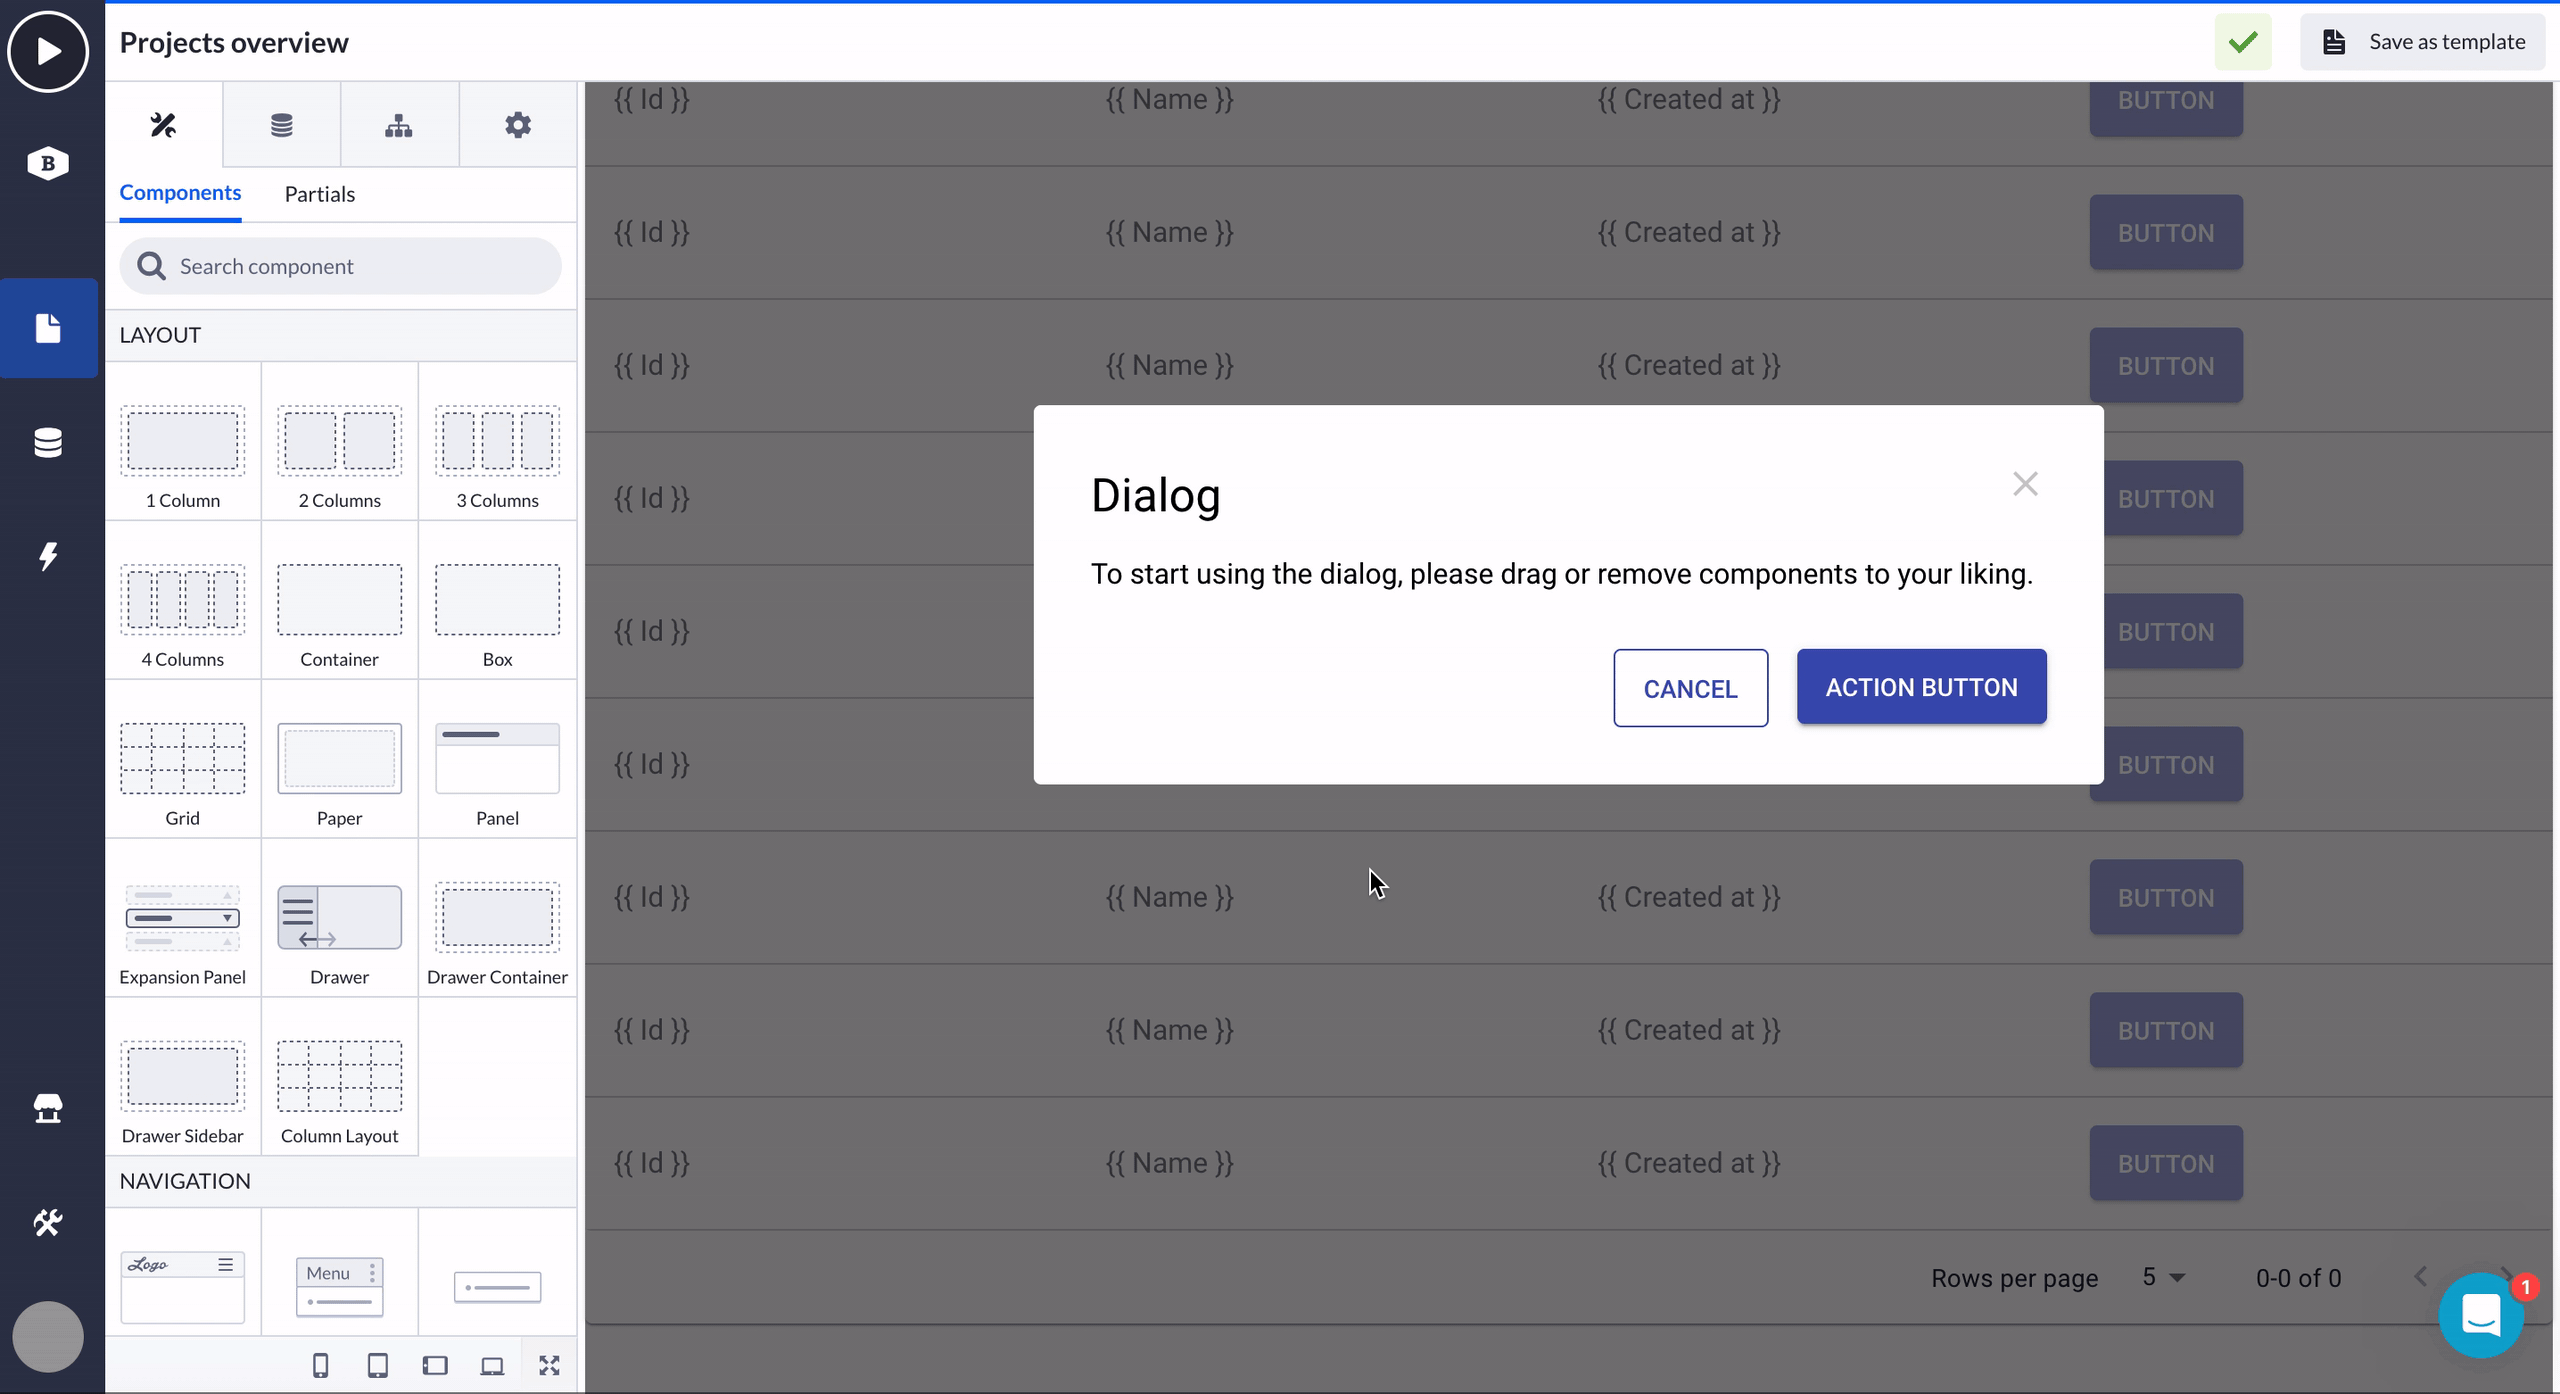This screenshot has width=2560, height=1394.
Task: Choose the Panel component
Action: click(497, 759)
